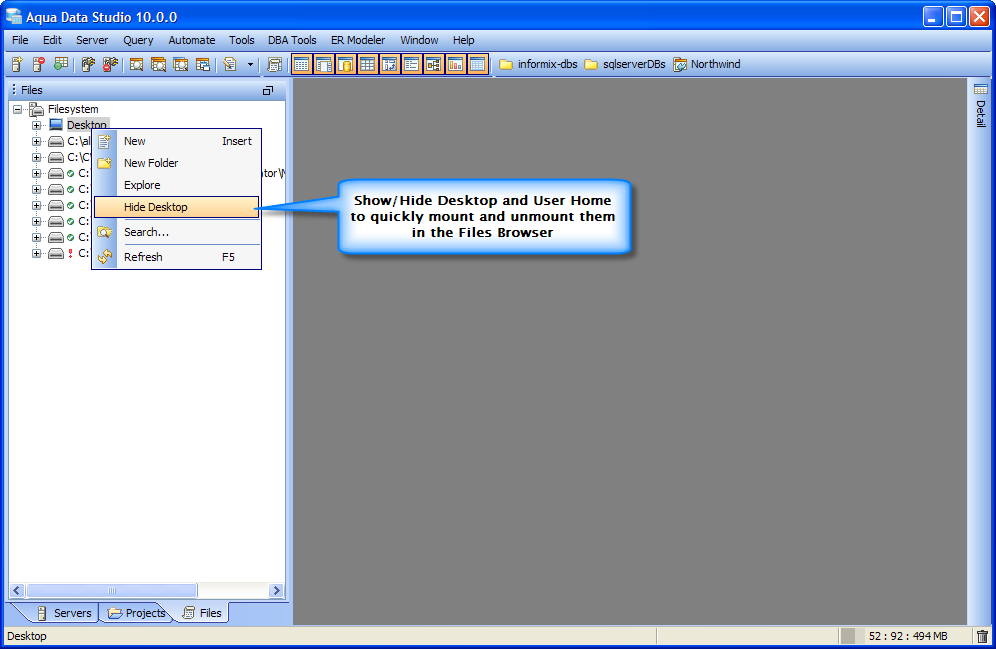Open the Automate menu
The height and width of the screenshot is (649, 996).
pos(192,40)
